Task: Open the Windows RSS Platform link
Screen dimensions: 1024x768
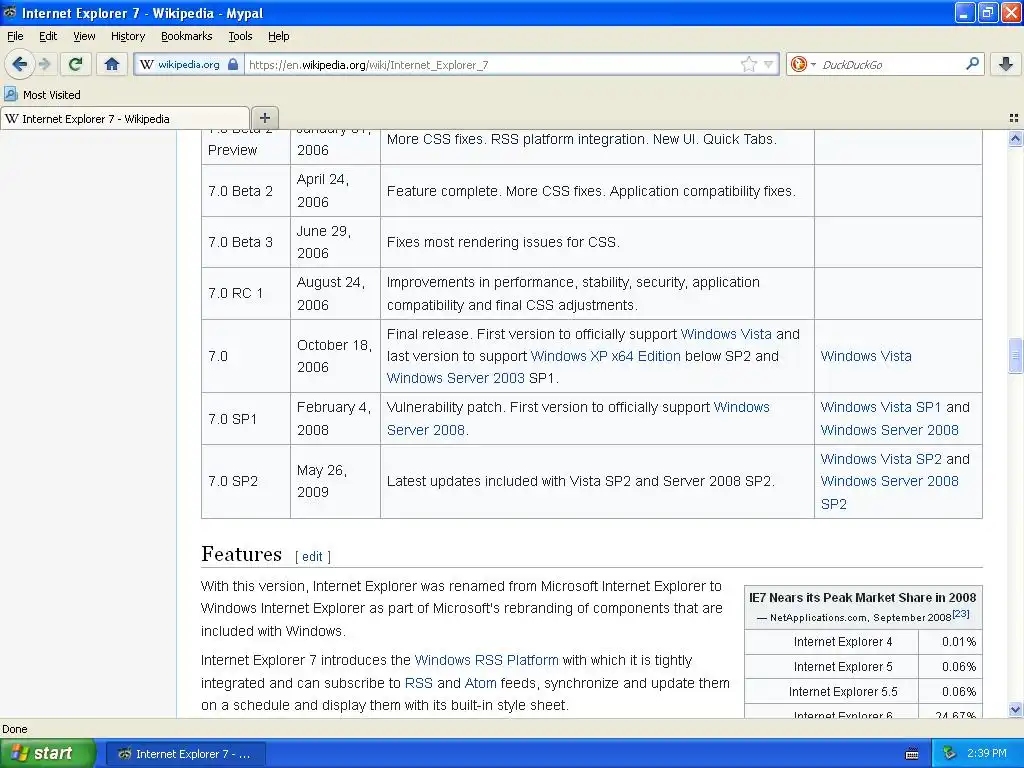Action: tap(487, 660)
